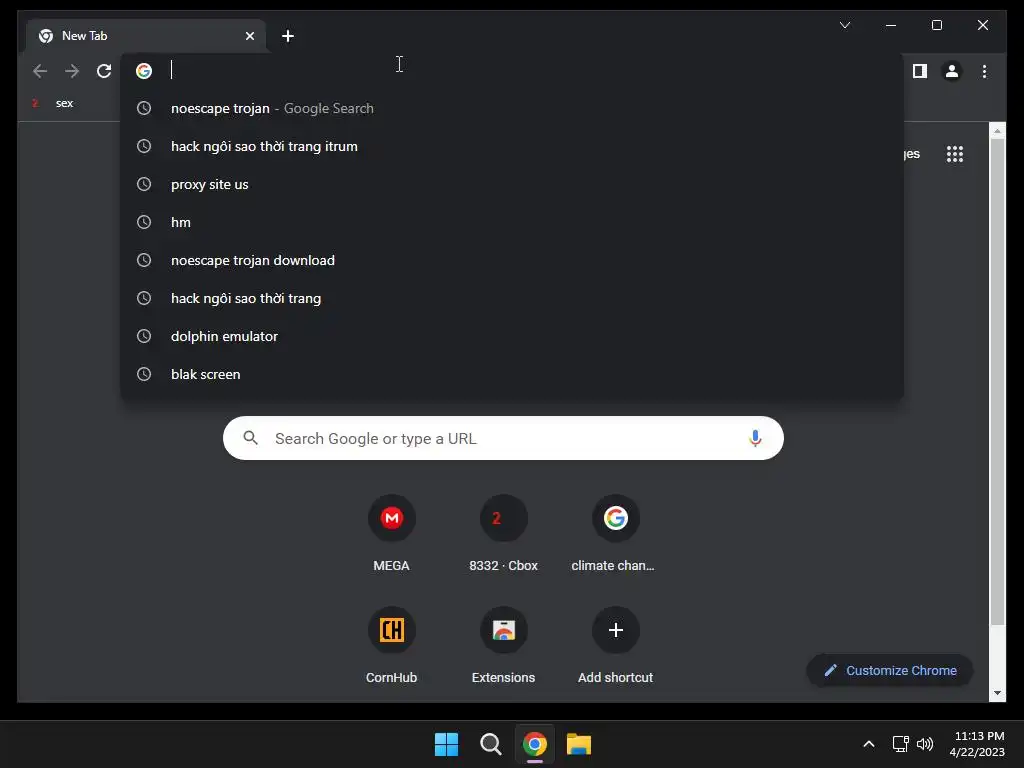Click the Google icon in address bar

tap(144, 71)
